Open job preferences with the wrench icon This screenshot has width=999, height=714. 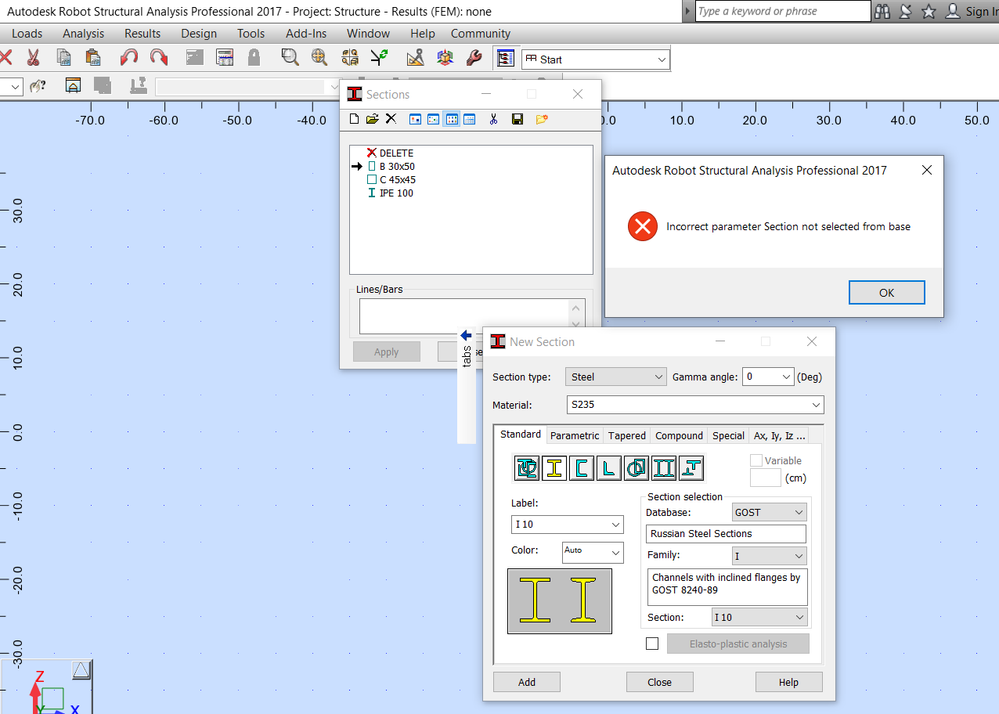[474, 58]
